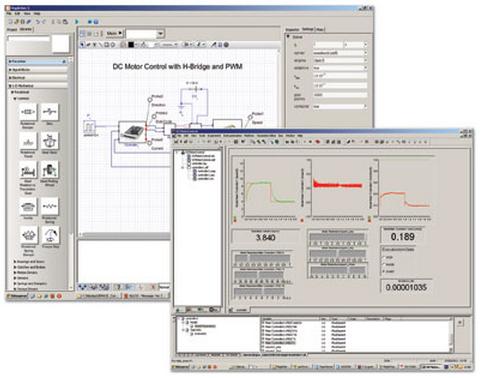Select the first radio button in the option group
Viewport: 481px width, 378px height.
pyautogui.click(x=385, y=257)
